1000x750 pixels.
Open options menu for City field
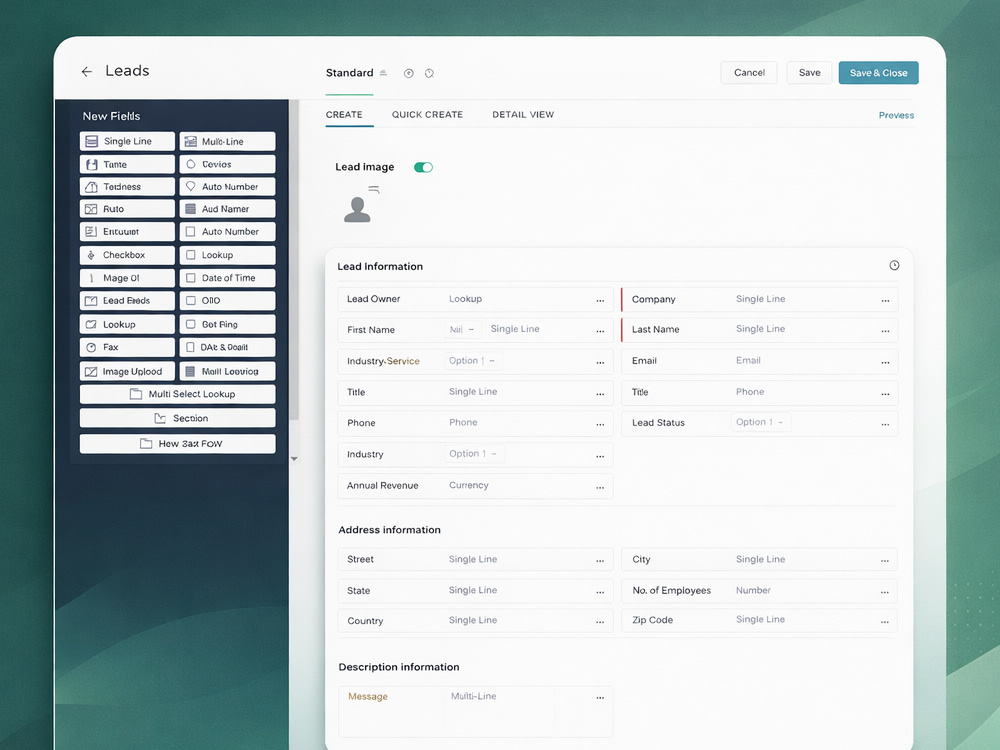(885, 561)
